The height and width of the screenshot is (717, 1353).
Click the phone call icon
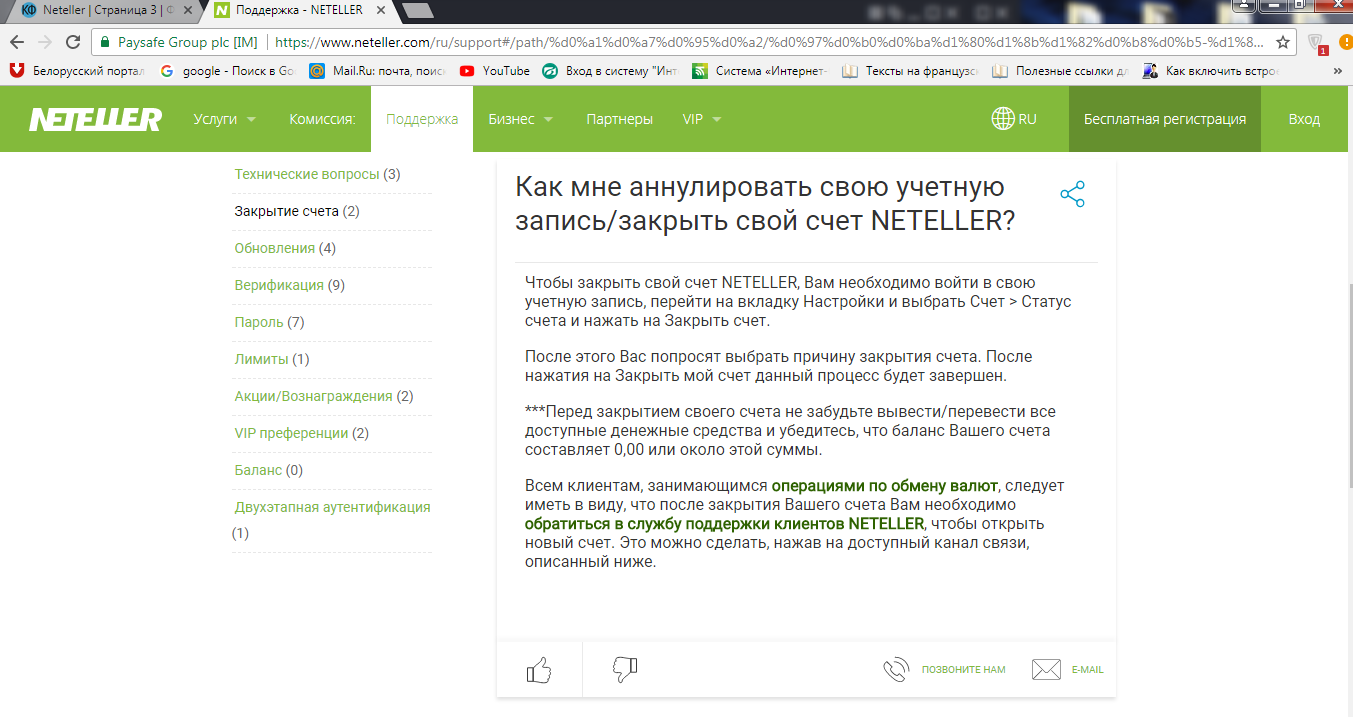pos(896,669)
